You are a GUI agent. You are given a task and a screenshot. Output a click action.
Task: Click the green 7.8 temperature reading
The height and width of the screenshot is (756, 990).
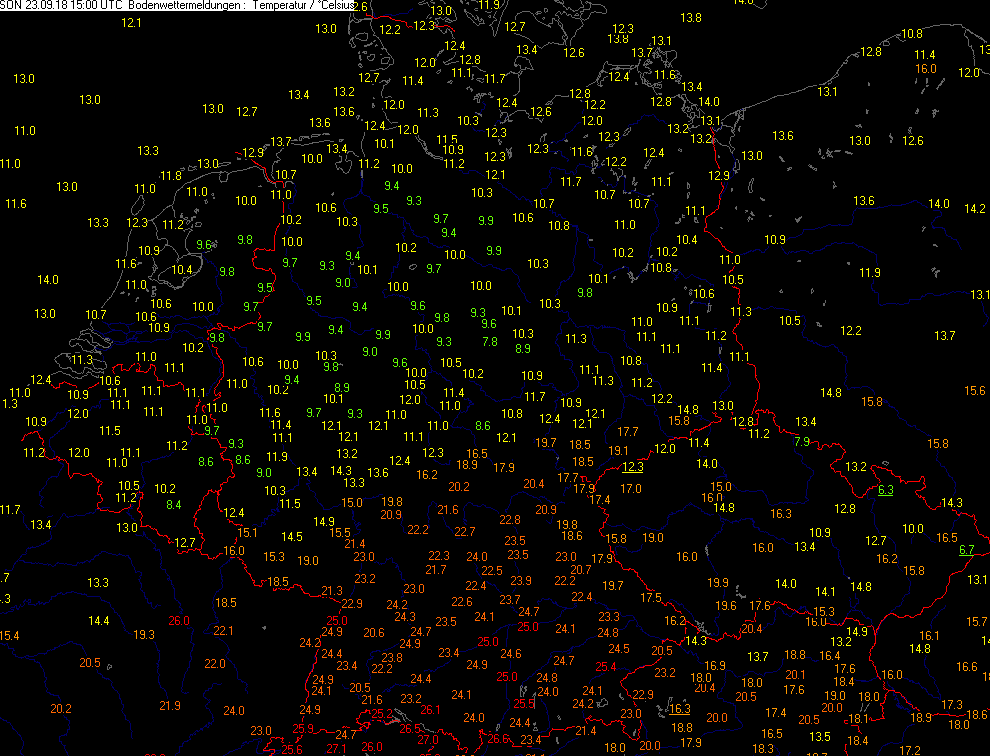pos(490,342)
